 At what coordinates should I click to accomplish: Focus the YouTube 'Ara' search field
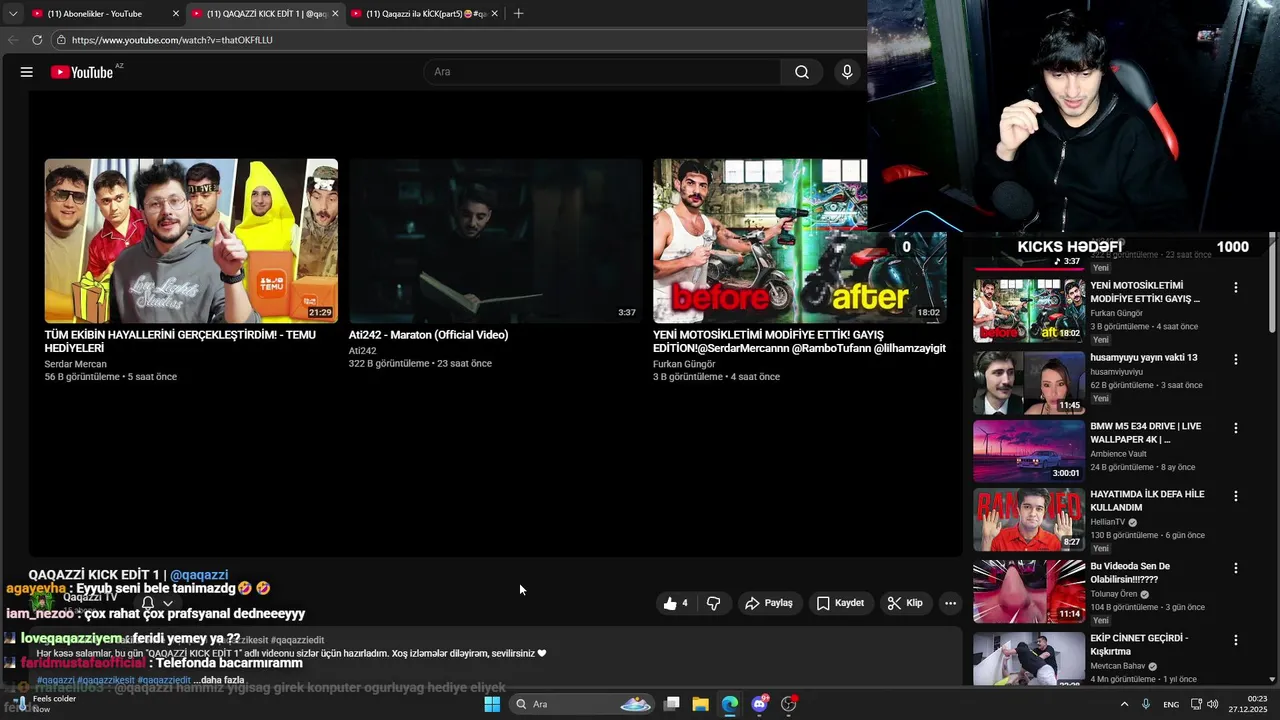pyautogui.click(x=602, y=72)
